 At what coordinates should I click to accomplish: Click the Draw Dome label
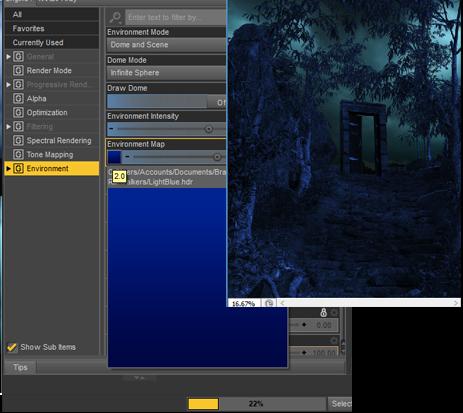point(127,88)
